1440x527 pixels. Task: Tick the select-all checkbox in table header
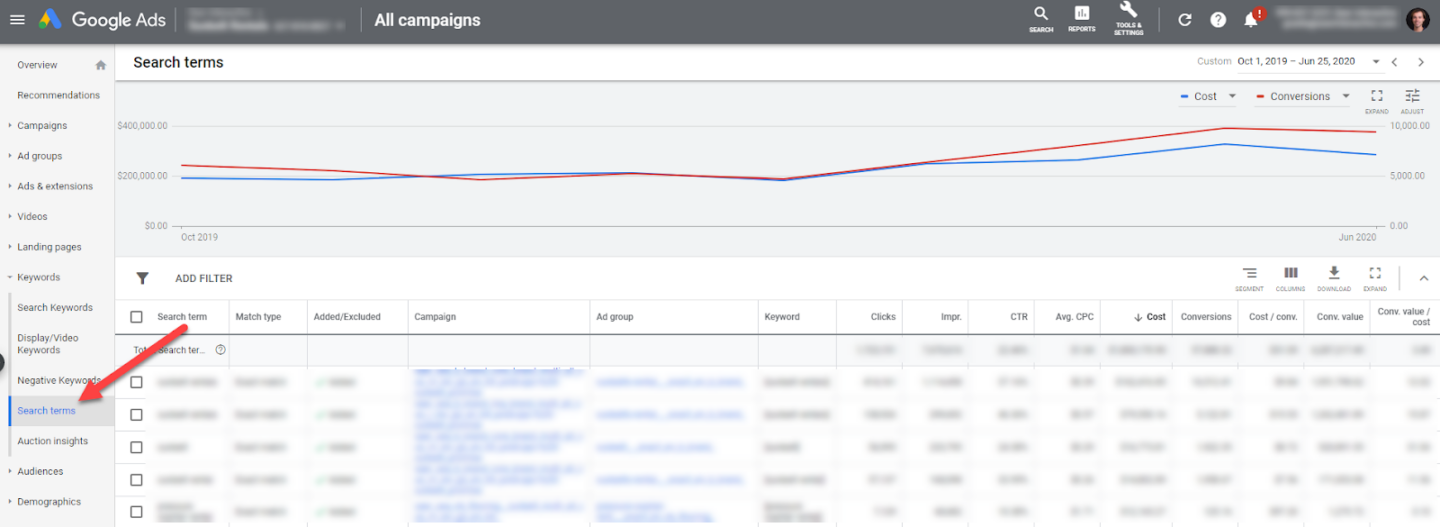pos(137,317)
